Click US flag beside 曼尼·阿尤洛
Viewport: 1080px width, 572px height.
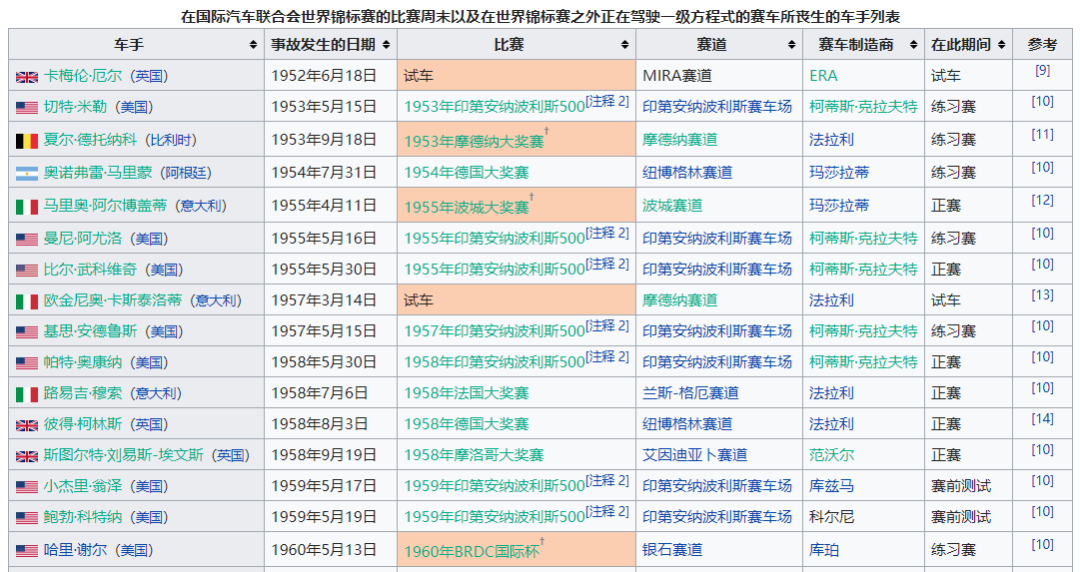[x=27, y=239]
